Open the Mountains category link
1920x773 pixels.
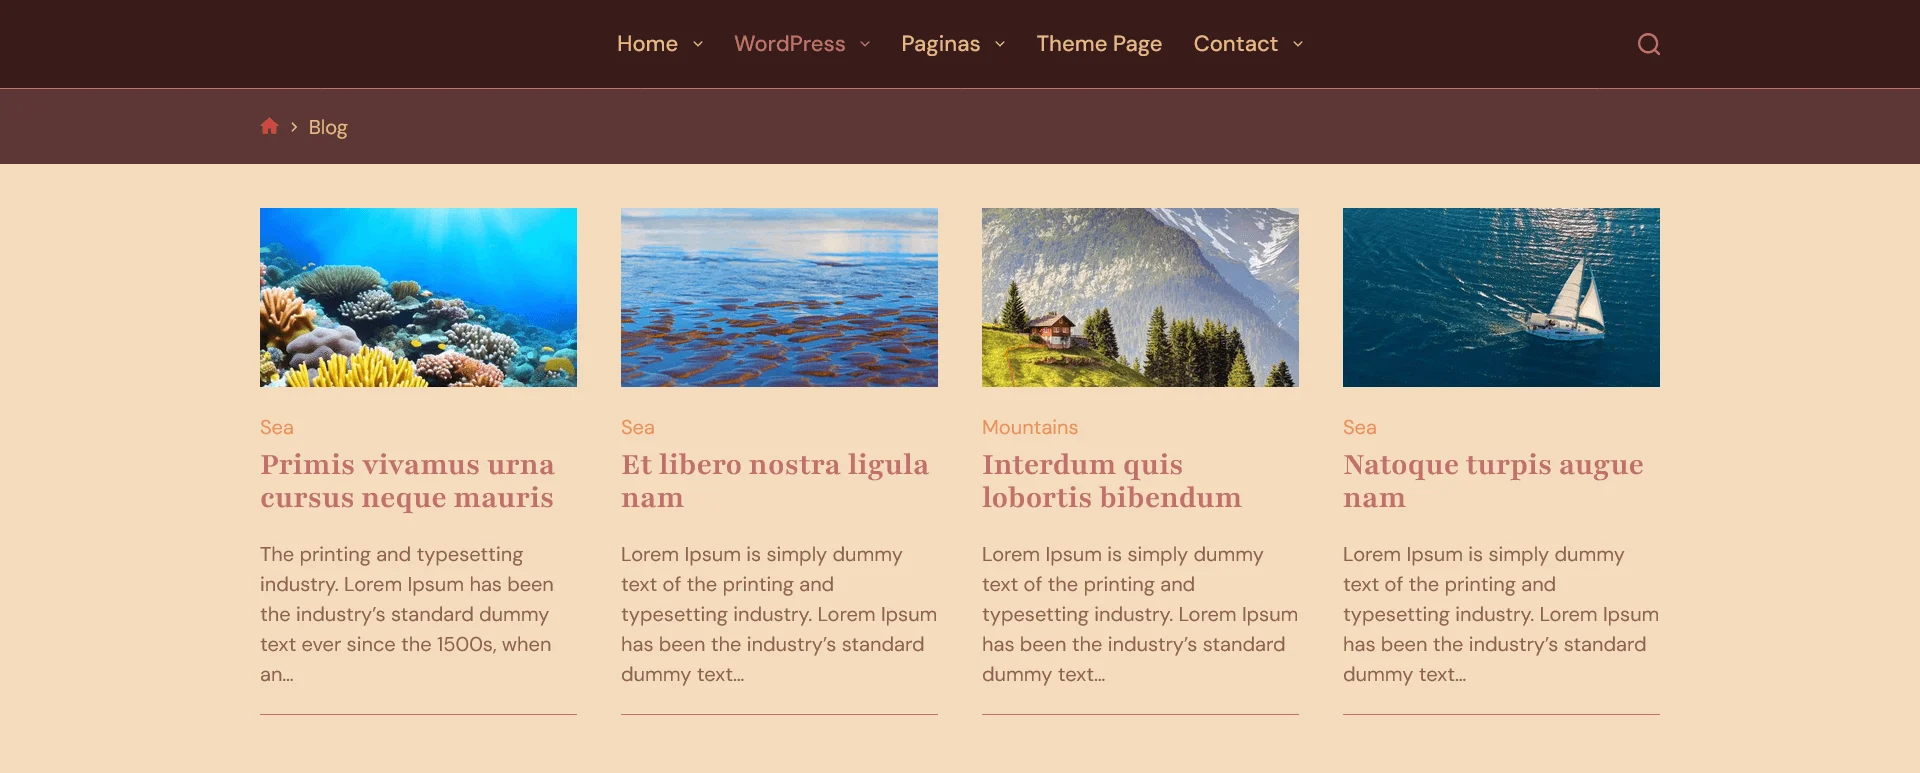click(1030, 427)
